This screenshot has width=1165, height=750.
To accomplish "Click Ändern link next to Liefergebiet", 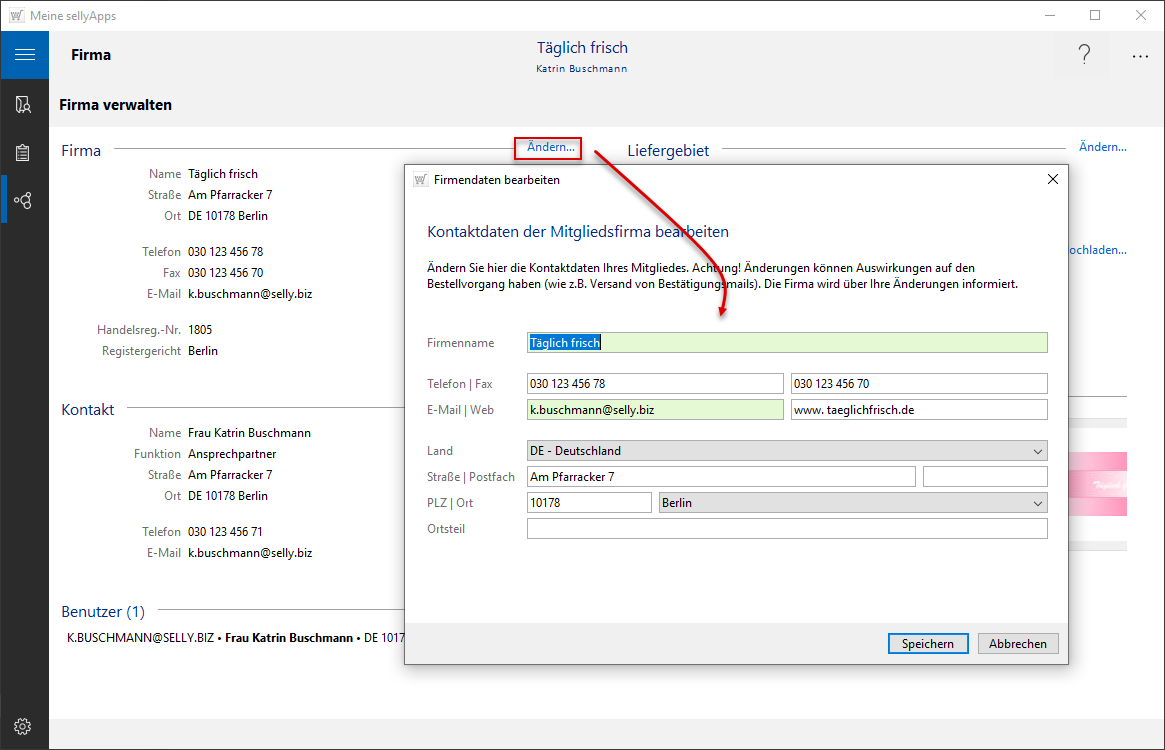I will pos(1102,147).
